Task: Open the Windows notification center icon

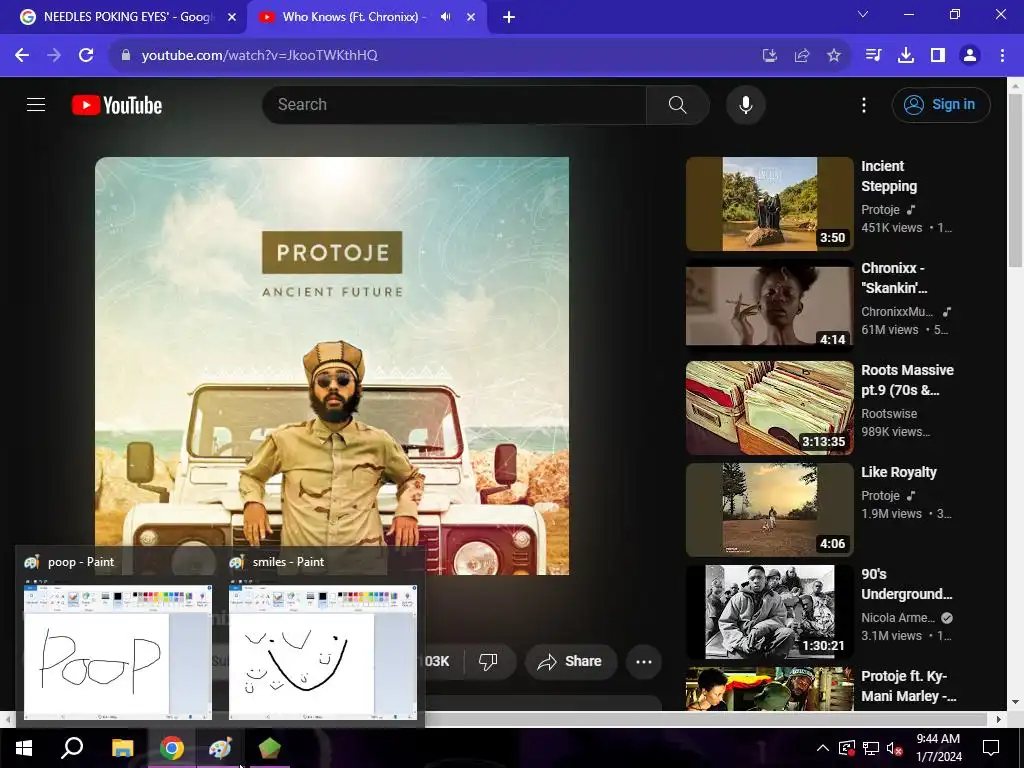Action: coord(991,748)
